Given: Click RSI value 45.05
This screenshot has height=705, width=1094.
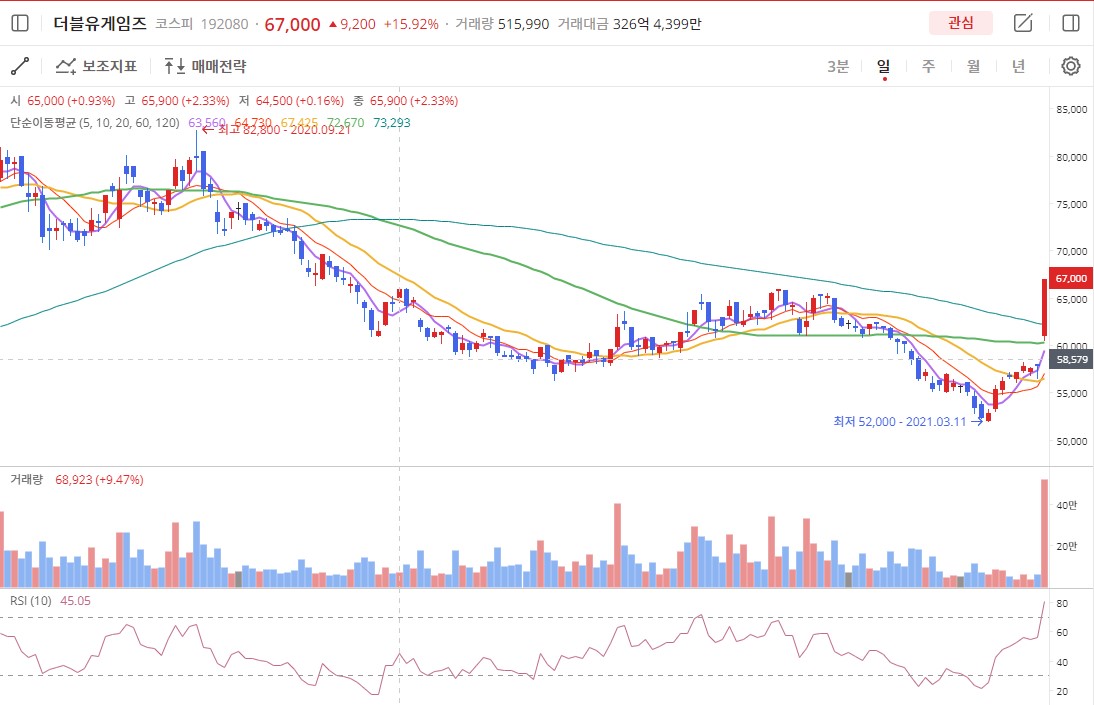Looking at the screenshot, I should (75, 600).
